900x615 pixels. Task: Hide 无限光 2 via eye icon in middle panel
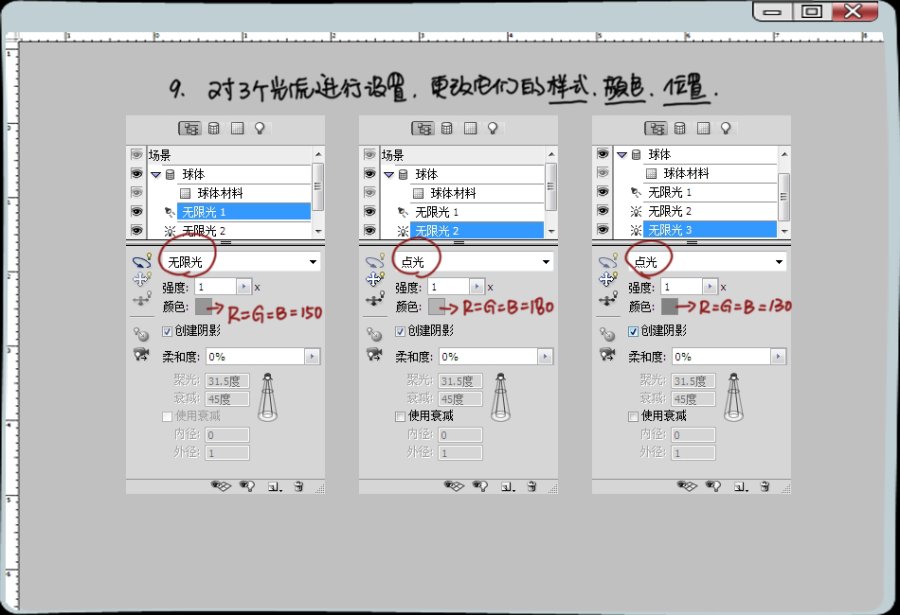[369, 230]
